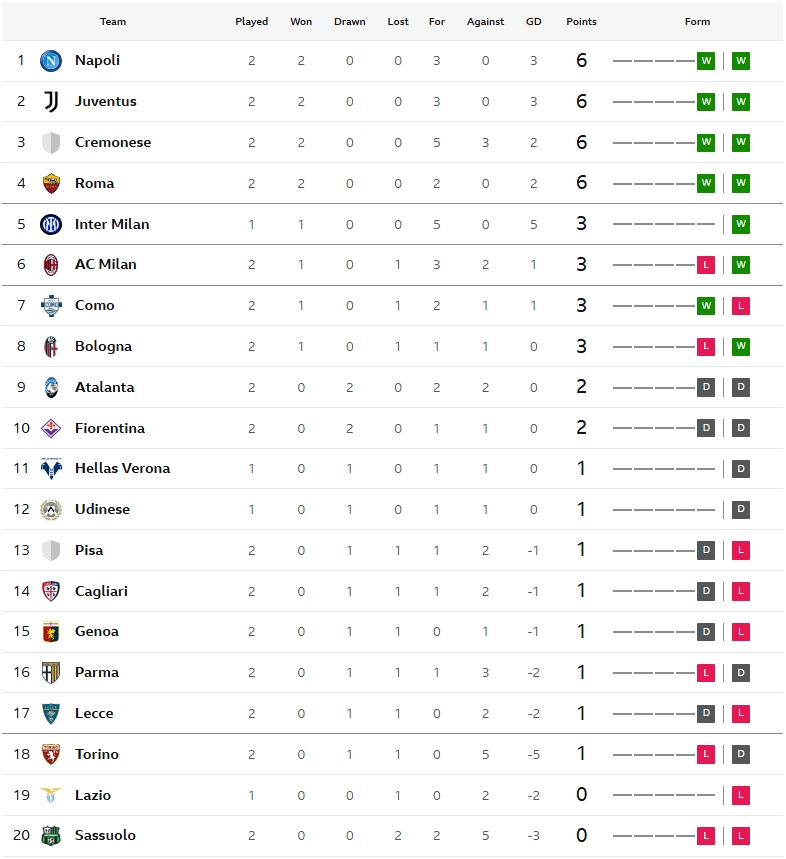Click the Sassuolo club badge

click(51, 836)
